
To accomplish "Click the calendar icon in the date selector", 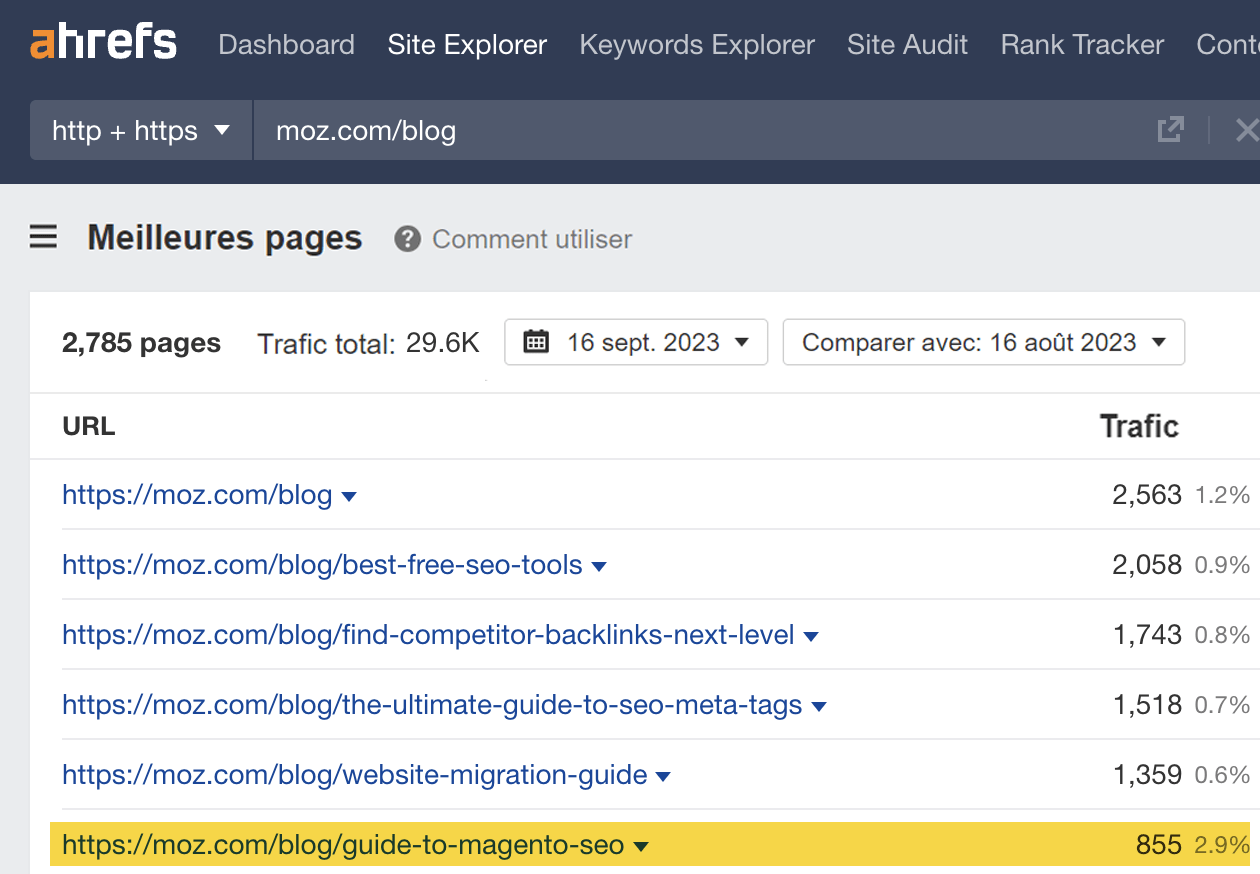I will tap(536, 341).
